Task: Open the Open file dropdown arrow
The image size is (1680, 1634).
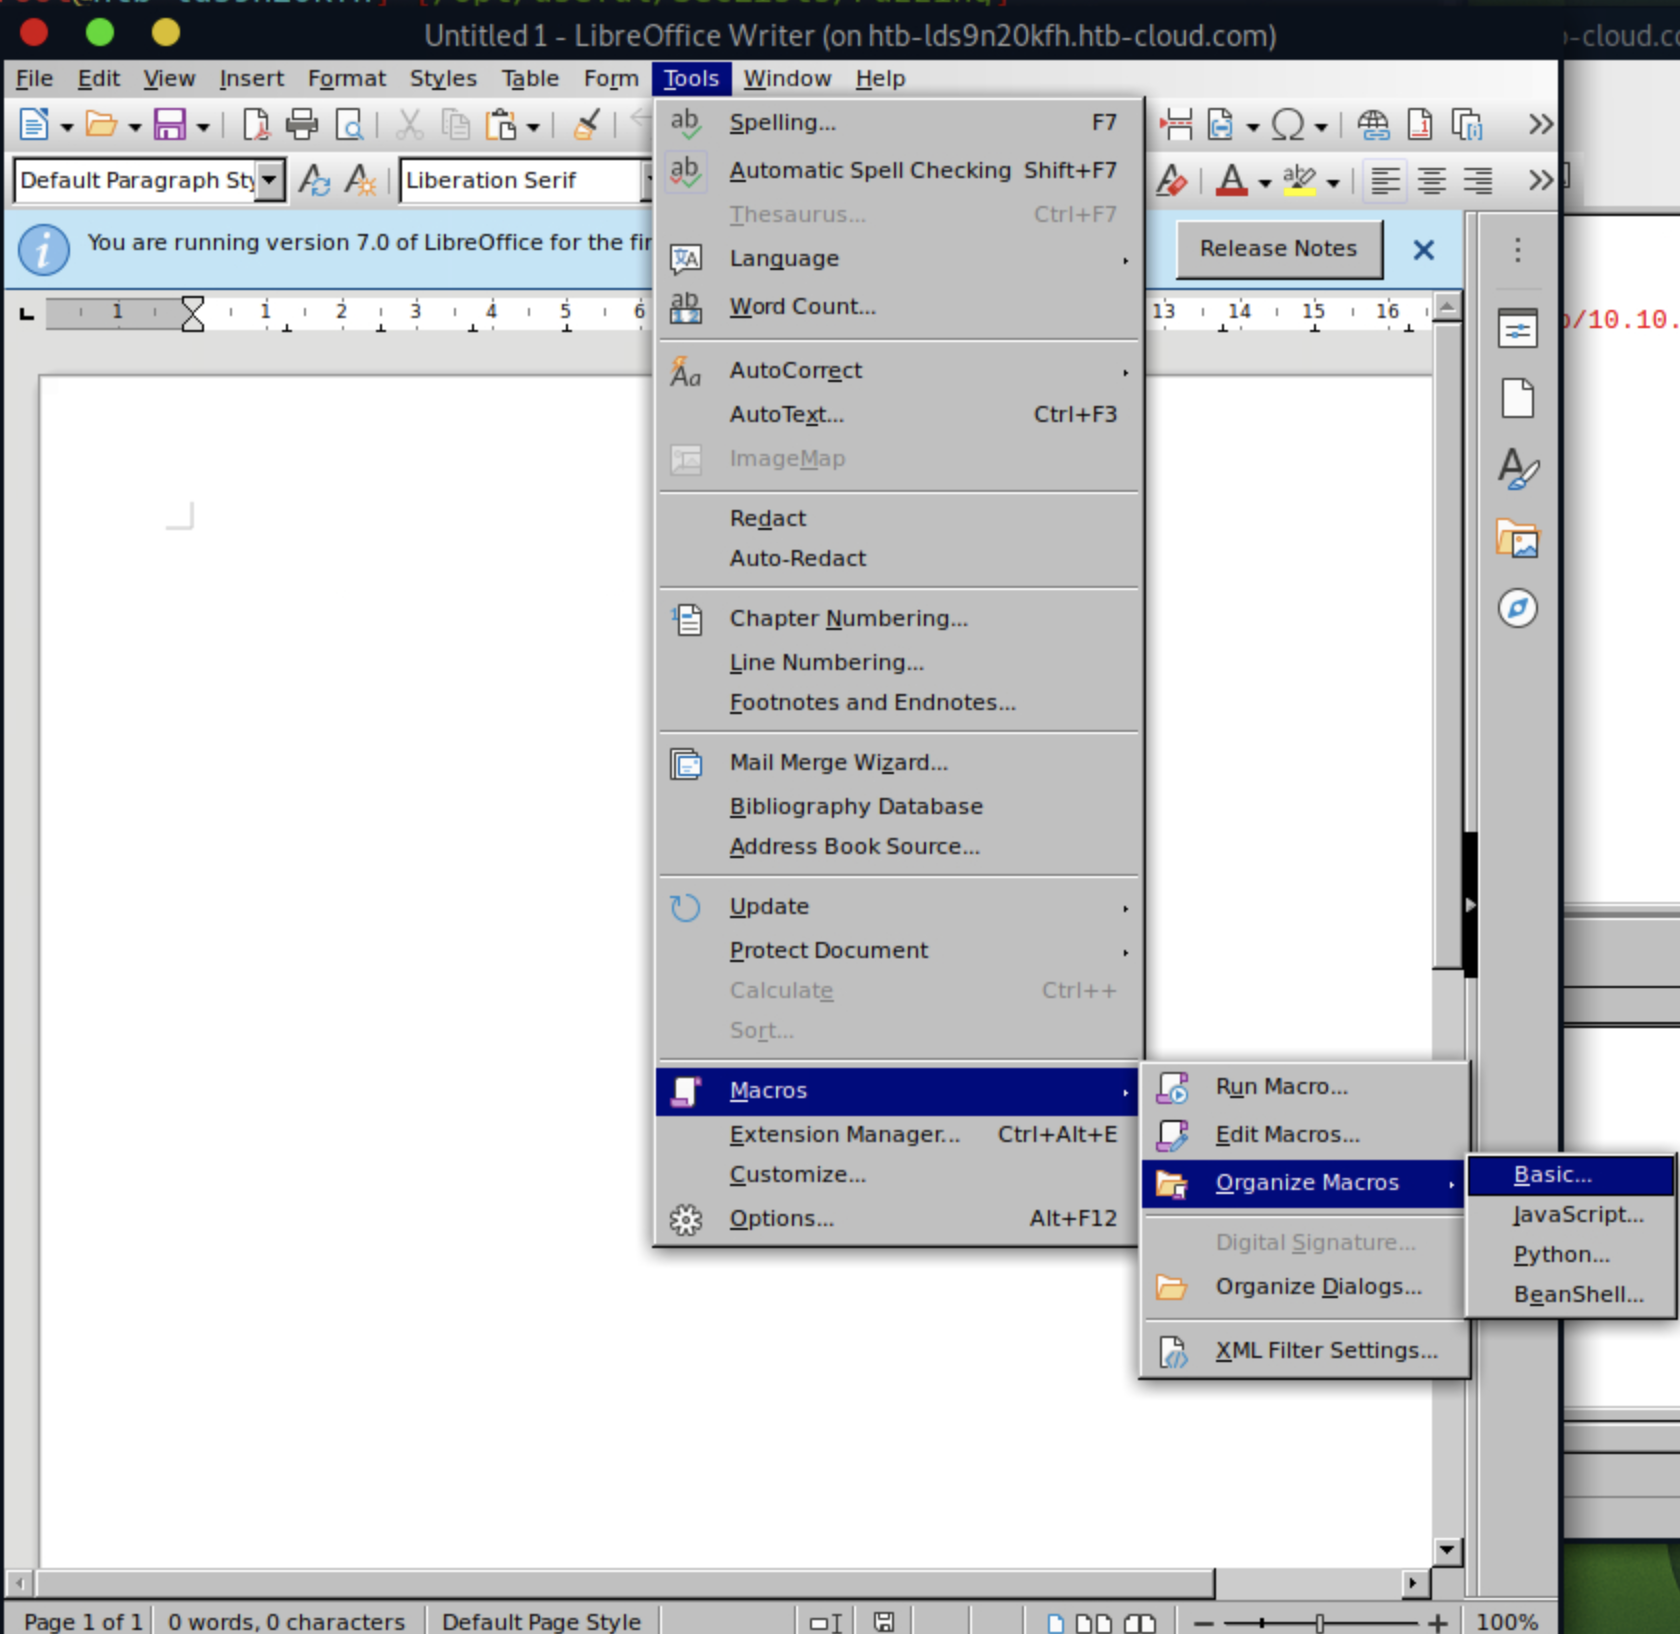Action: coord(134,127)
